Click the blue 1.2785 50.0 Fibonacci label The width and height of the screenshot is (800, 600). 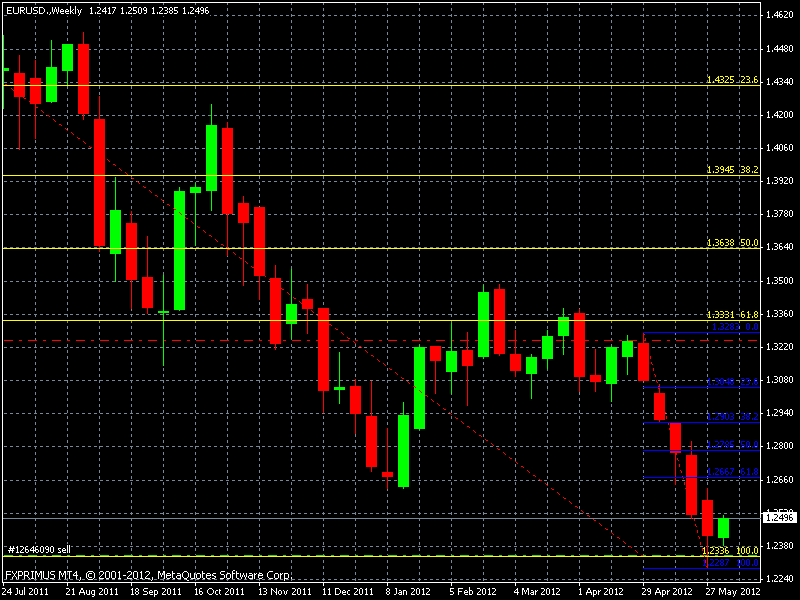(x=733, y=444)
